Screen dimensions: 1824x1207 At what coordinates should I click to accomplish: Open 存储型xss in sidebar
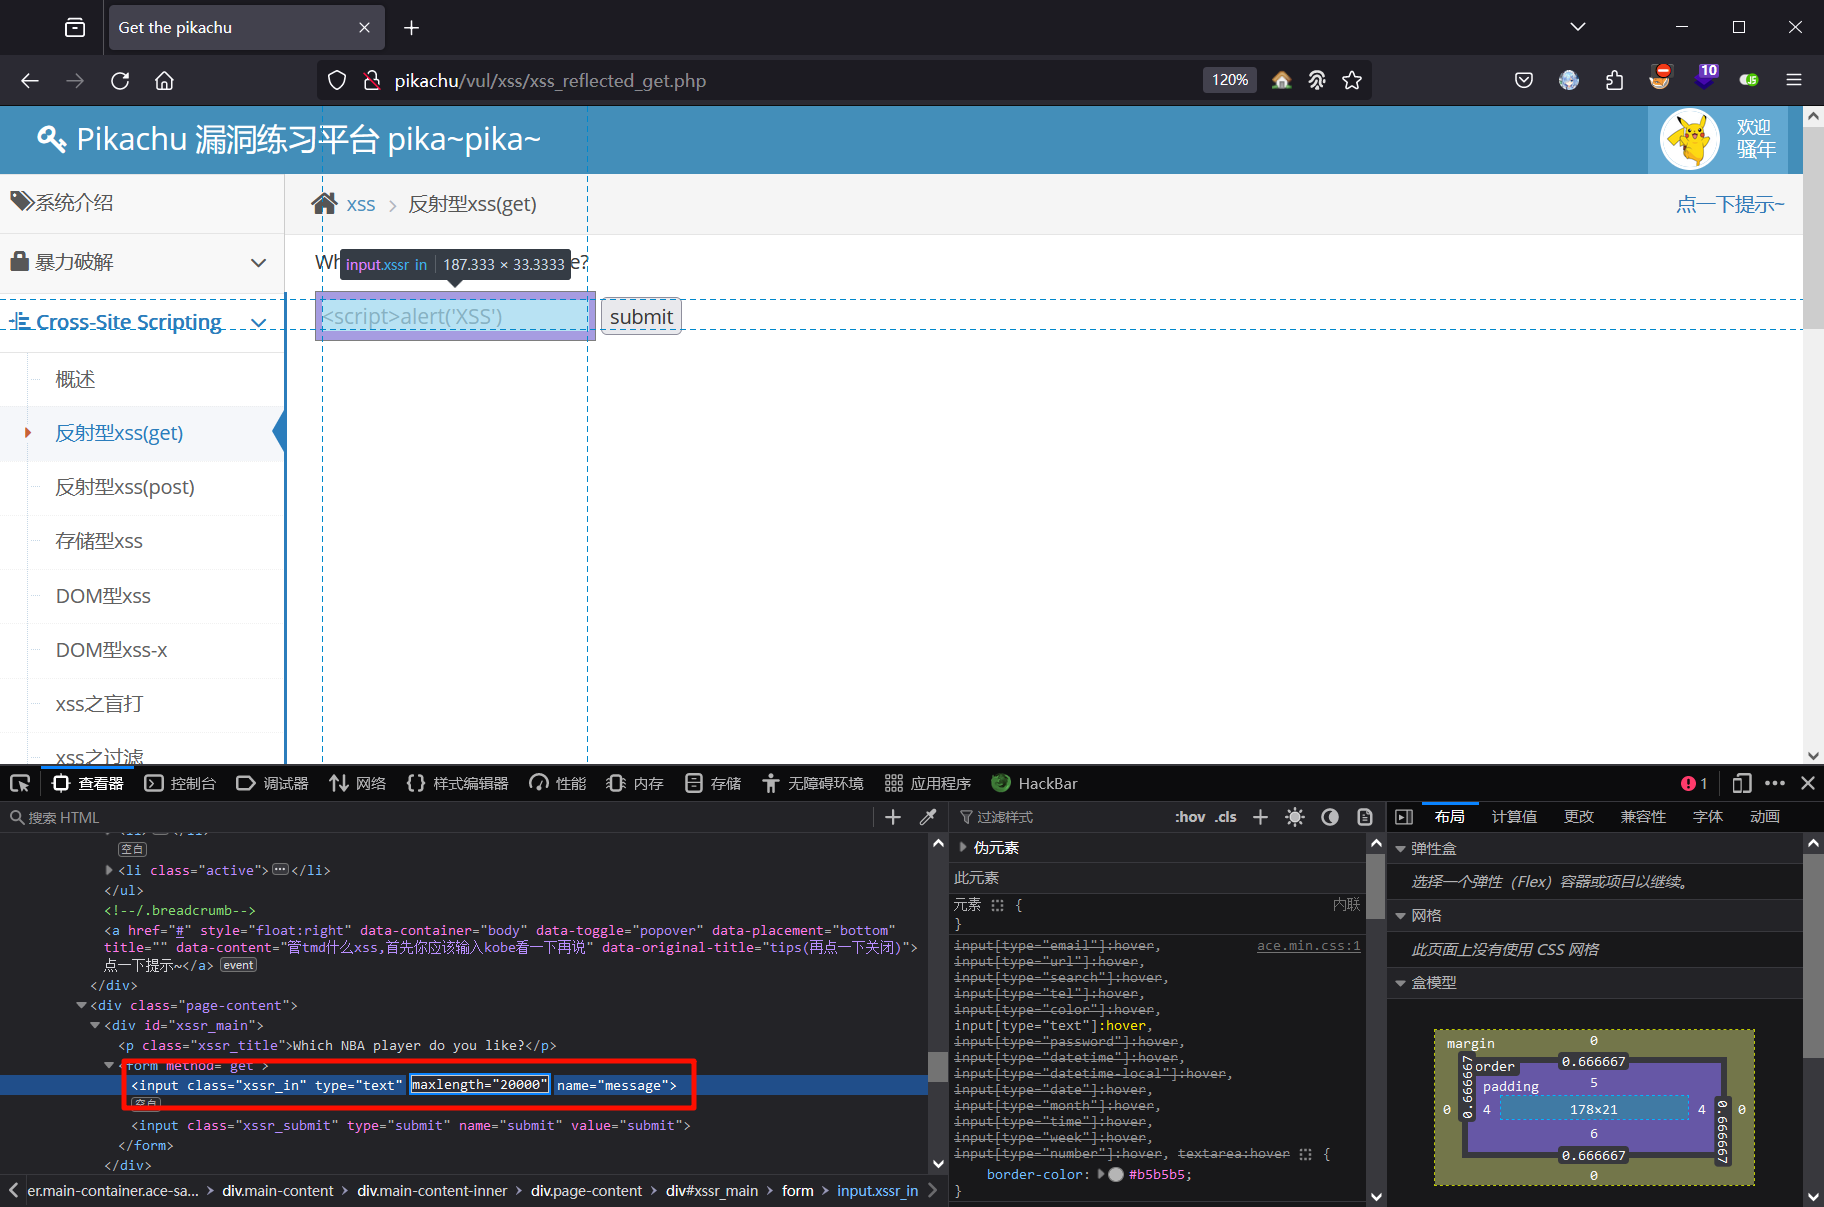[x=99, y=541]
